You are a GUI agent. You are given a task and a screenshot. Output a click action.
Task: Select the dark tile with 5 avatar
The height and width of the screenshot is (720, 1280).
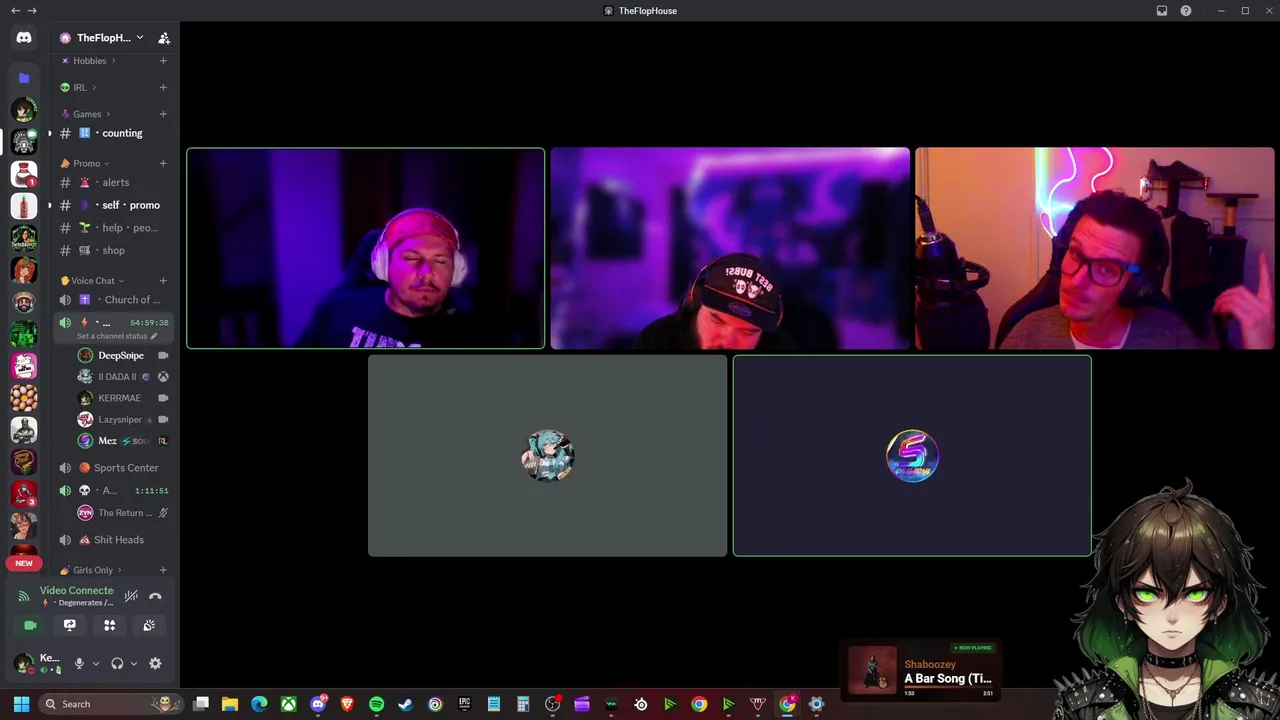(x=912, y=456)
